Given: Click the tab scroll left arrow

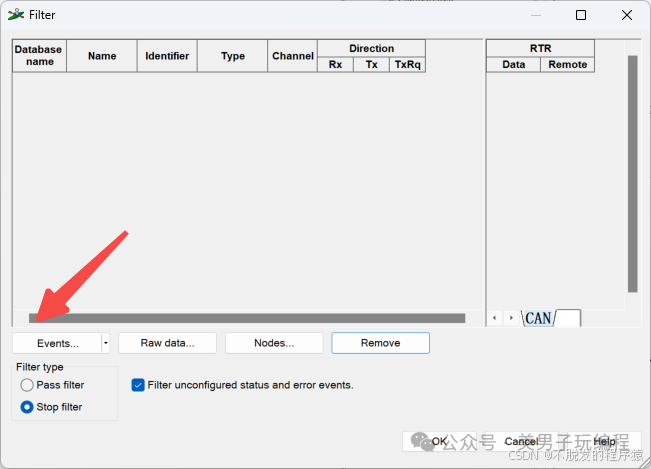Looking at the screenshot, I should pyautogui.click(x=494, y=318).
